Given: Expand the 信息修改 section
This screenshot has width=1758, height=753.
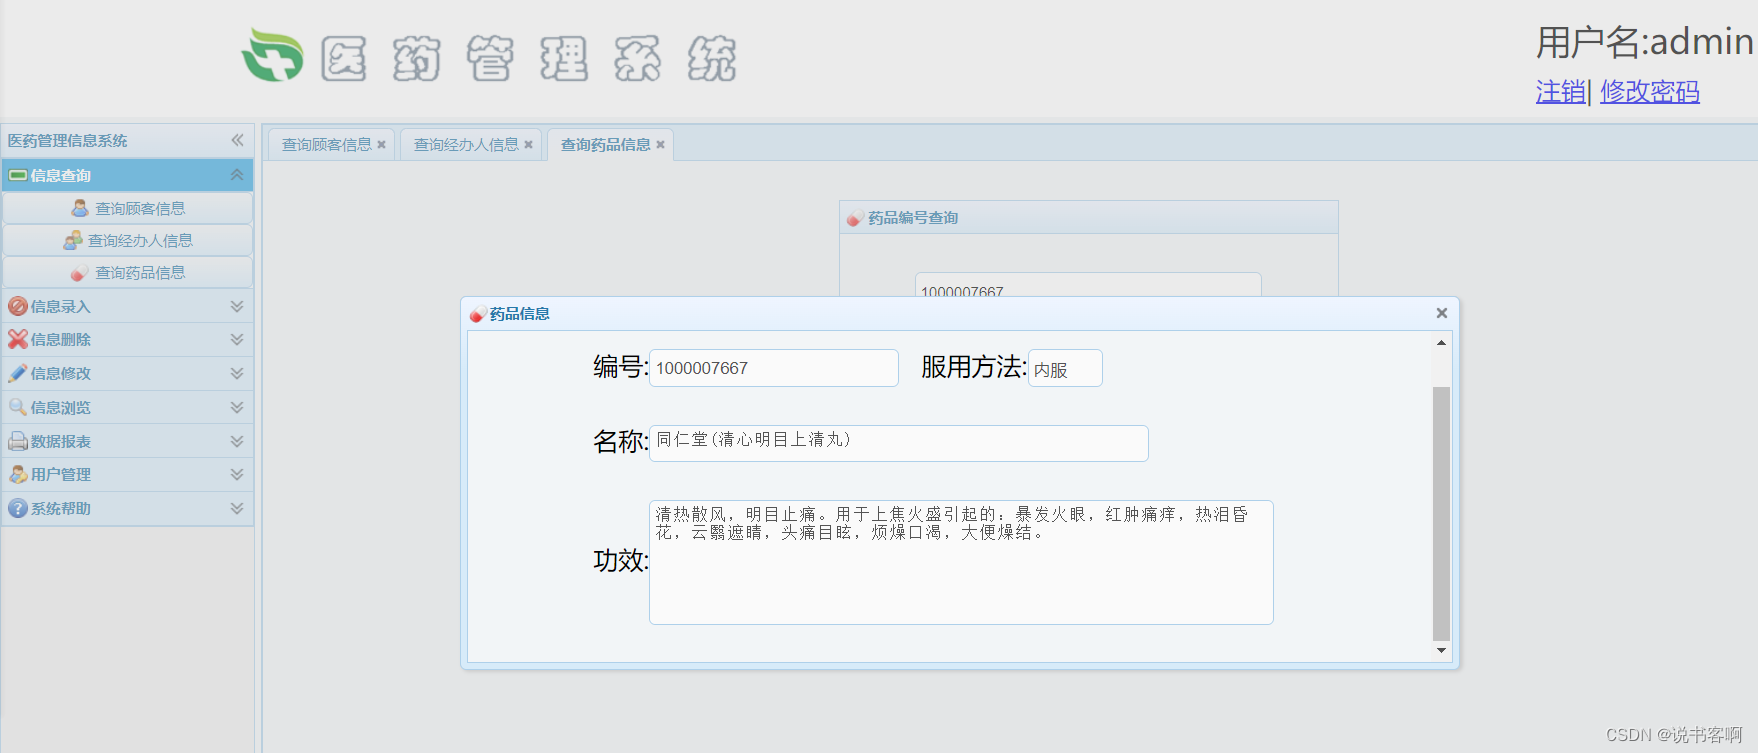Looking at the screenshot, I should tap(237, 373).
